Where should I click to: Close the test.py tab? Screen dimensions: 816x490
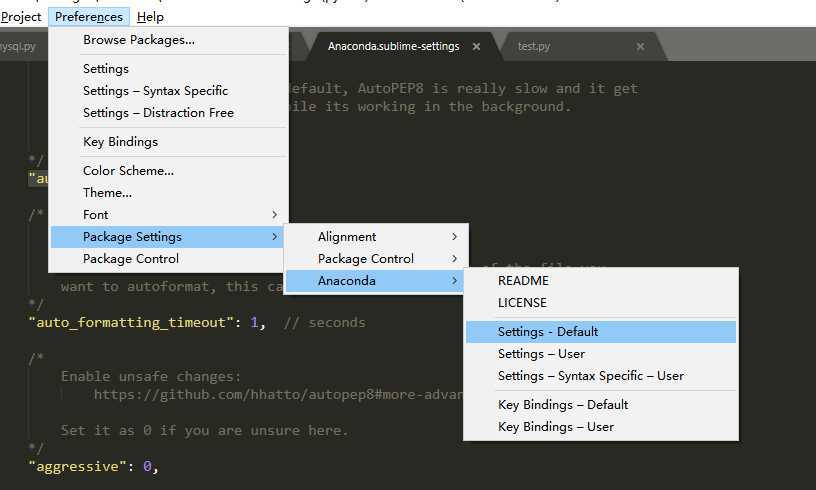[x=641, y=47]
